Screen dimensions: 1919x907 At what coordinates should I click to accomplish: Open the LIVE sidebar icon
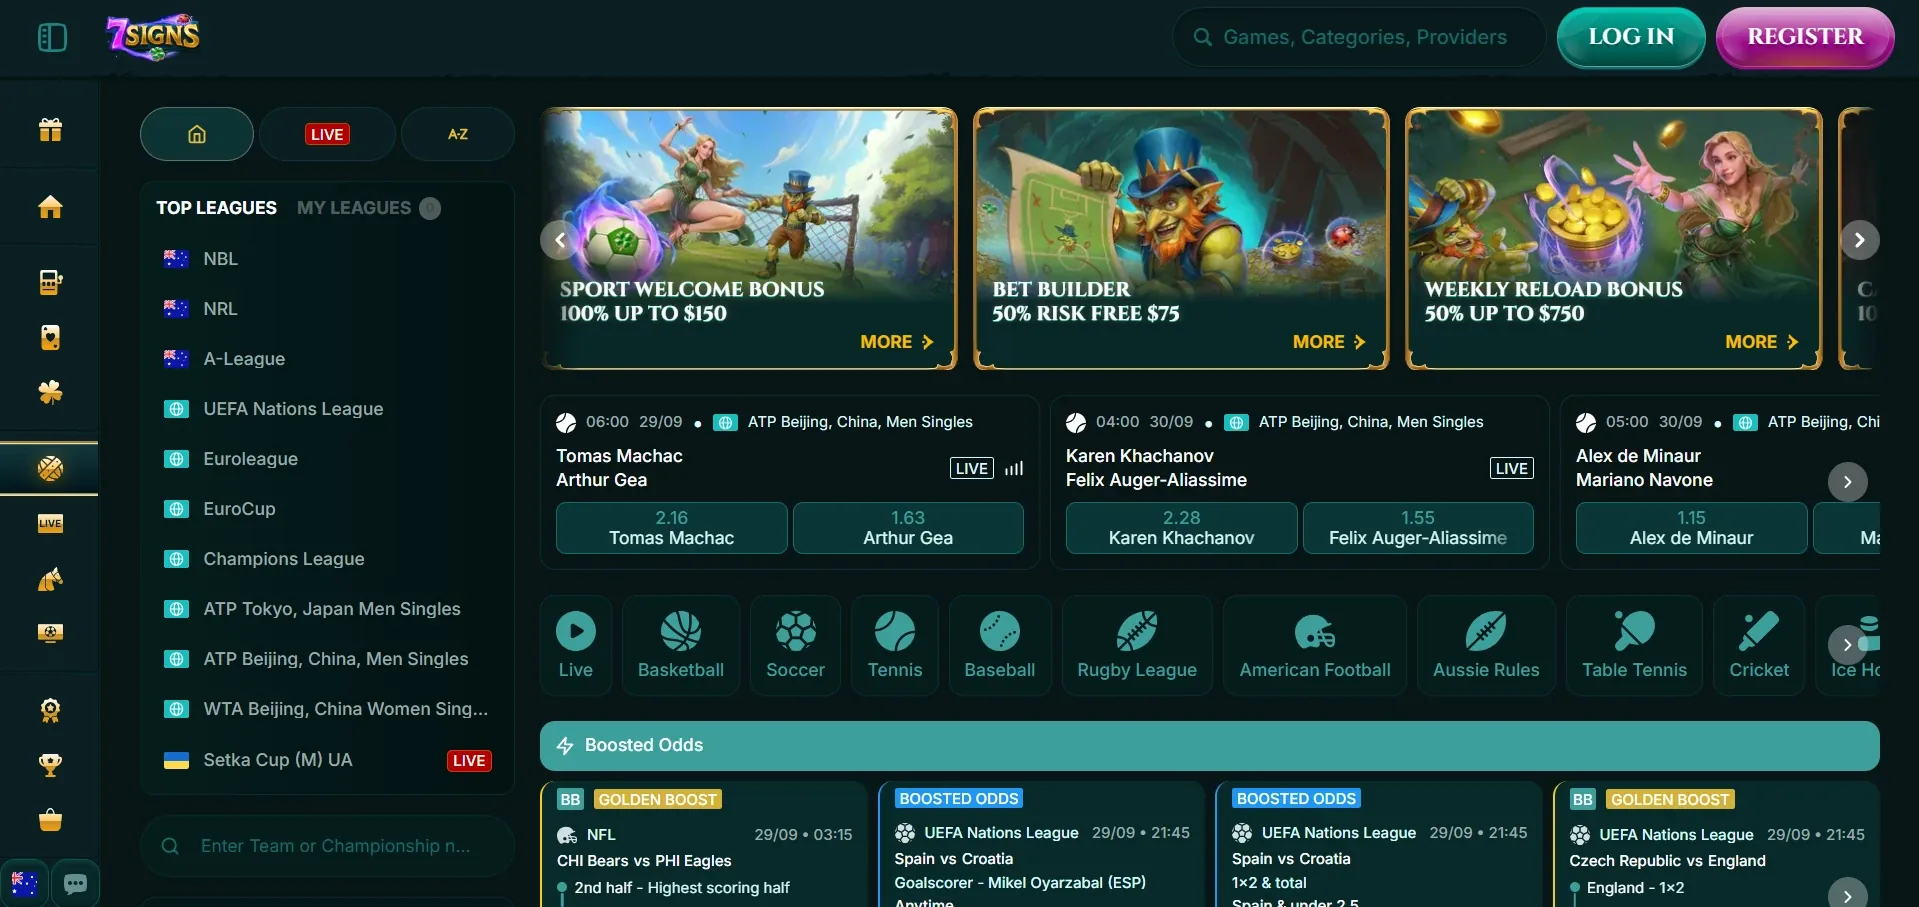coord(50,523)
